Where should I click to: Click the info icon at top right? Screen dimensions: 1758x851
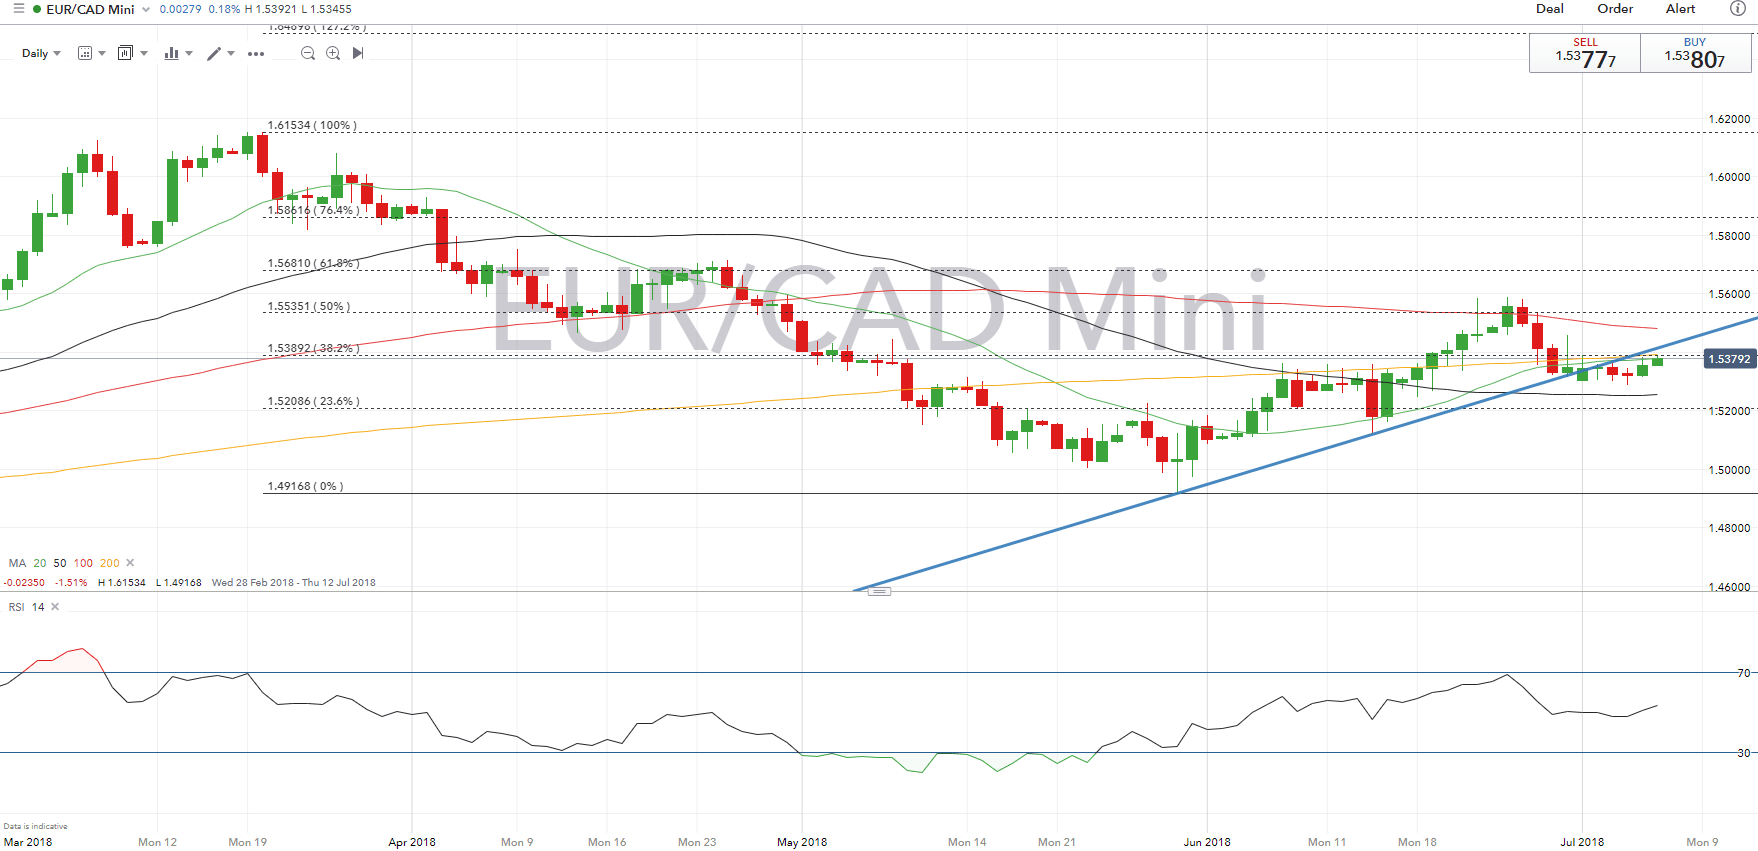(x=1738, y=9)
